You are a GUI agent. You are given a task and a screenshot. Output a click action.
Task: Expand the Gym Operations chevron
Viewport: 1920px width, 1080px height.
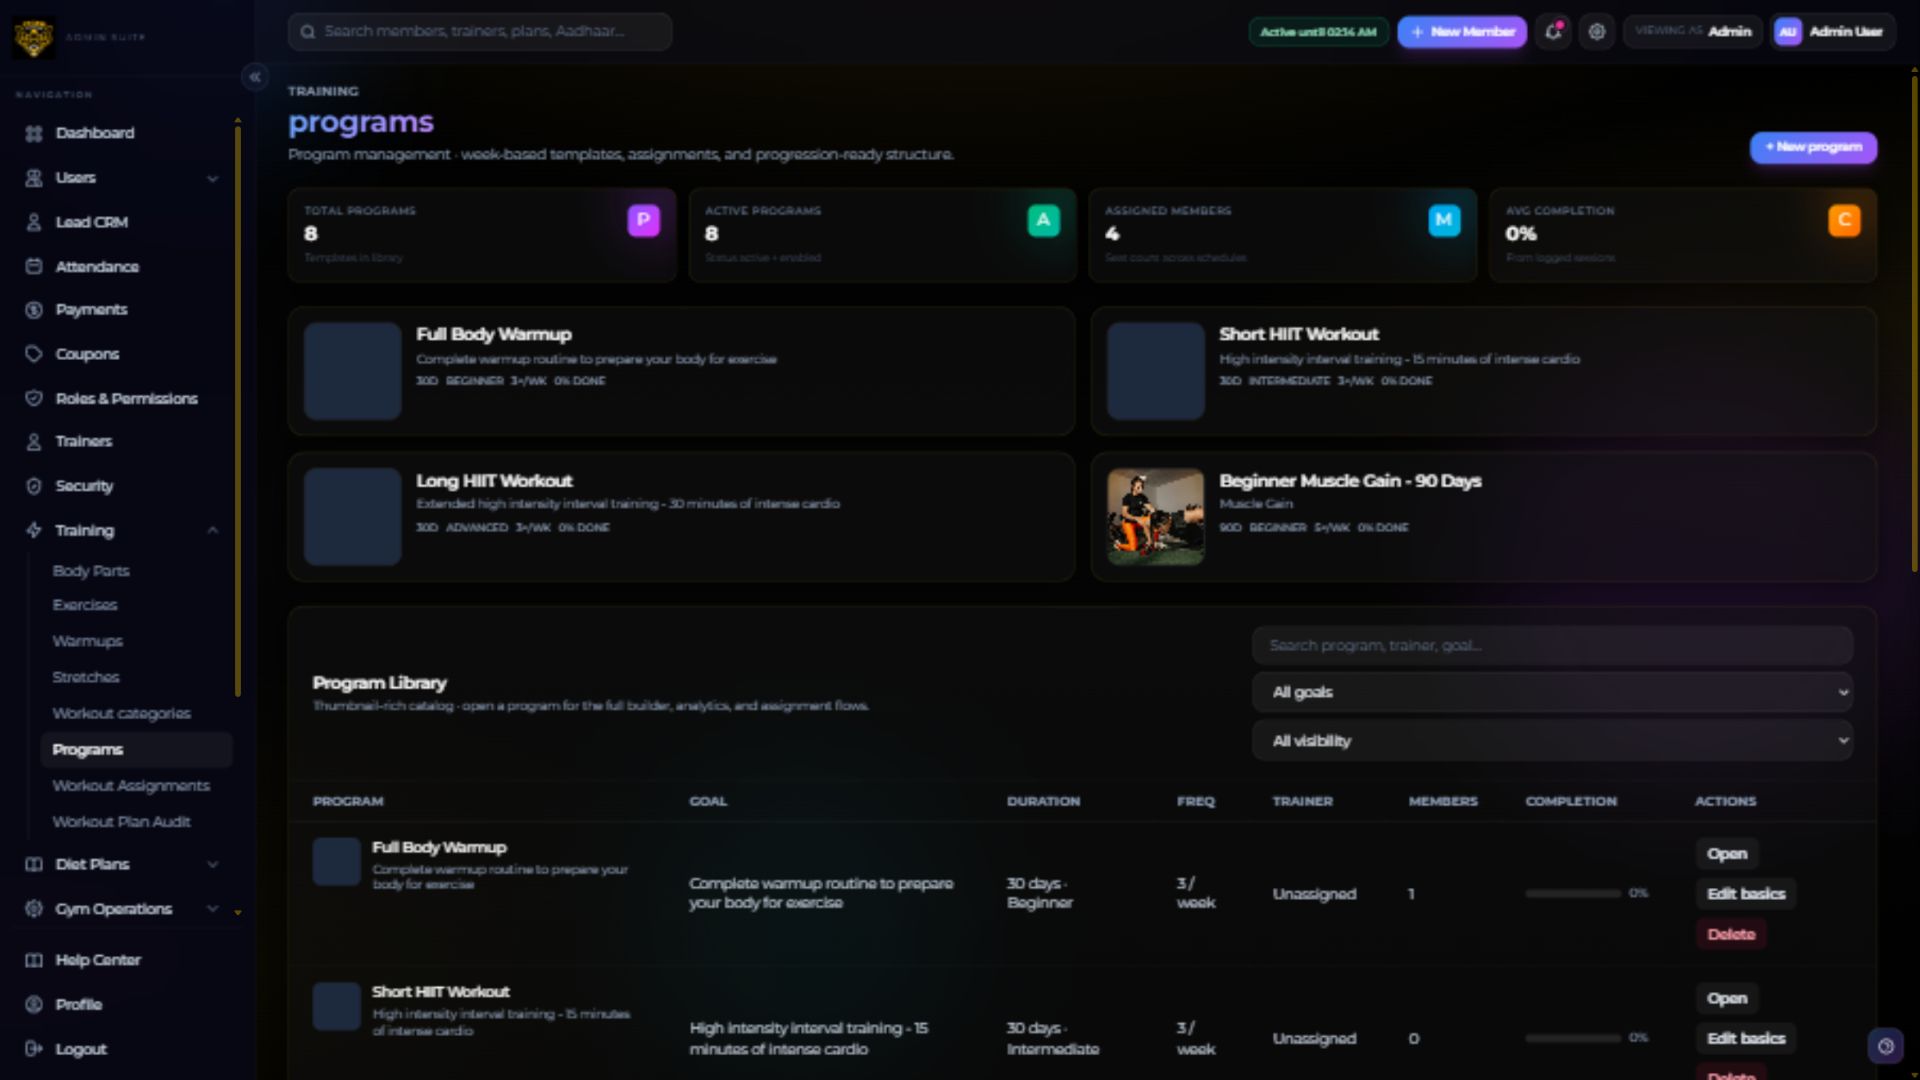[x=212, y=908]
